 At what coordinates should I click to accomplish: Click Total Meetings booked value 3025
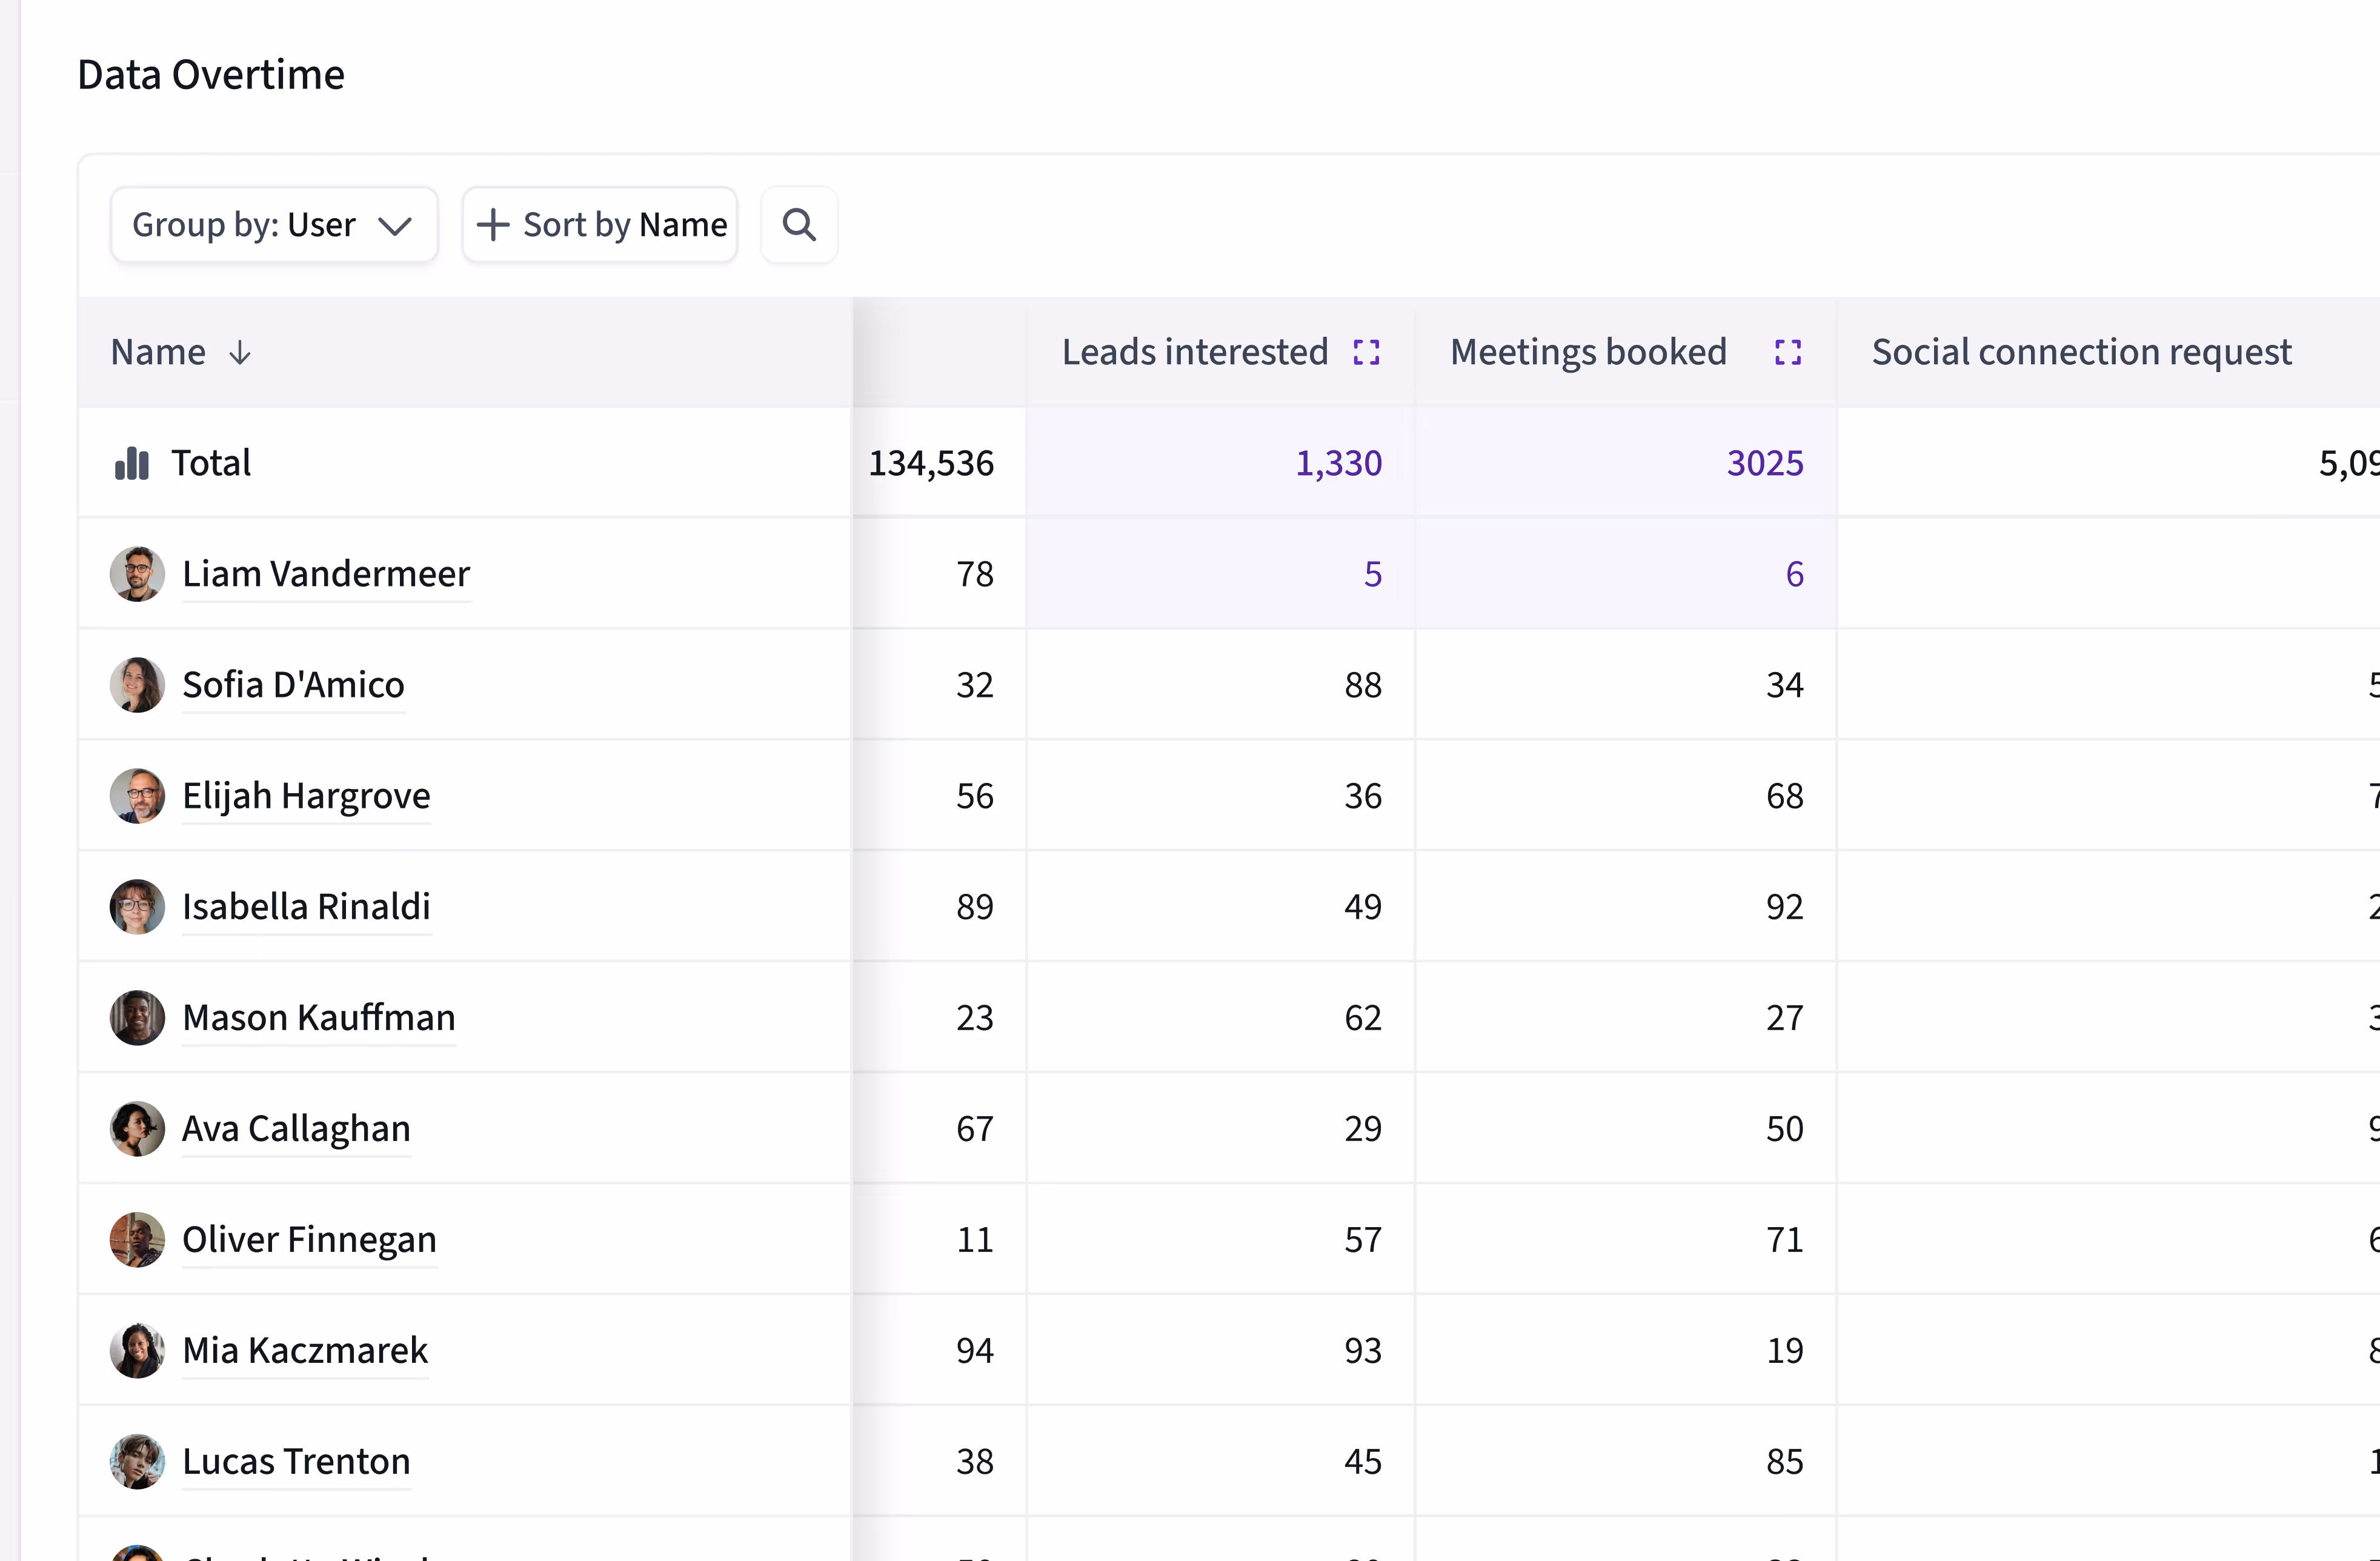[x=1765, y=463]
